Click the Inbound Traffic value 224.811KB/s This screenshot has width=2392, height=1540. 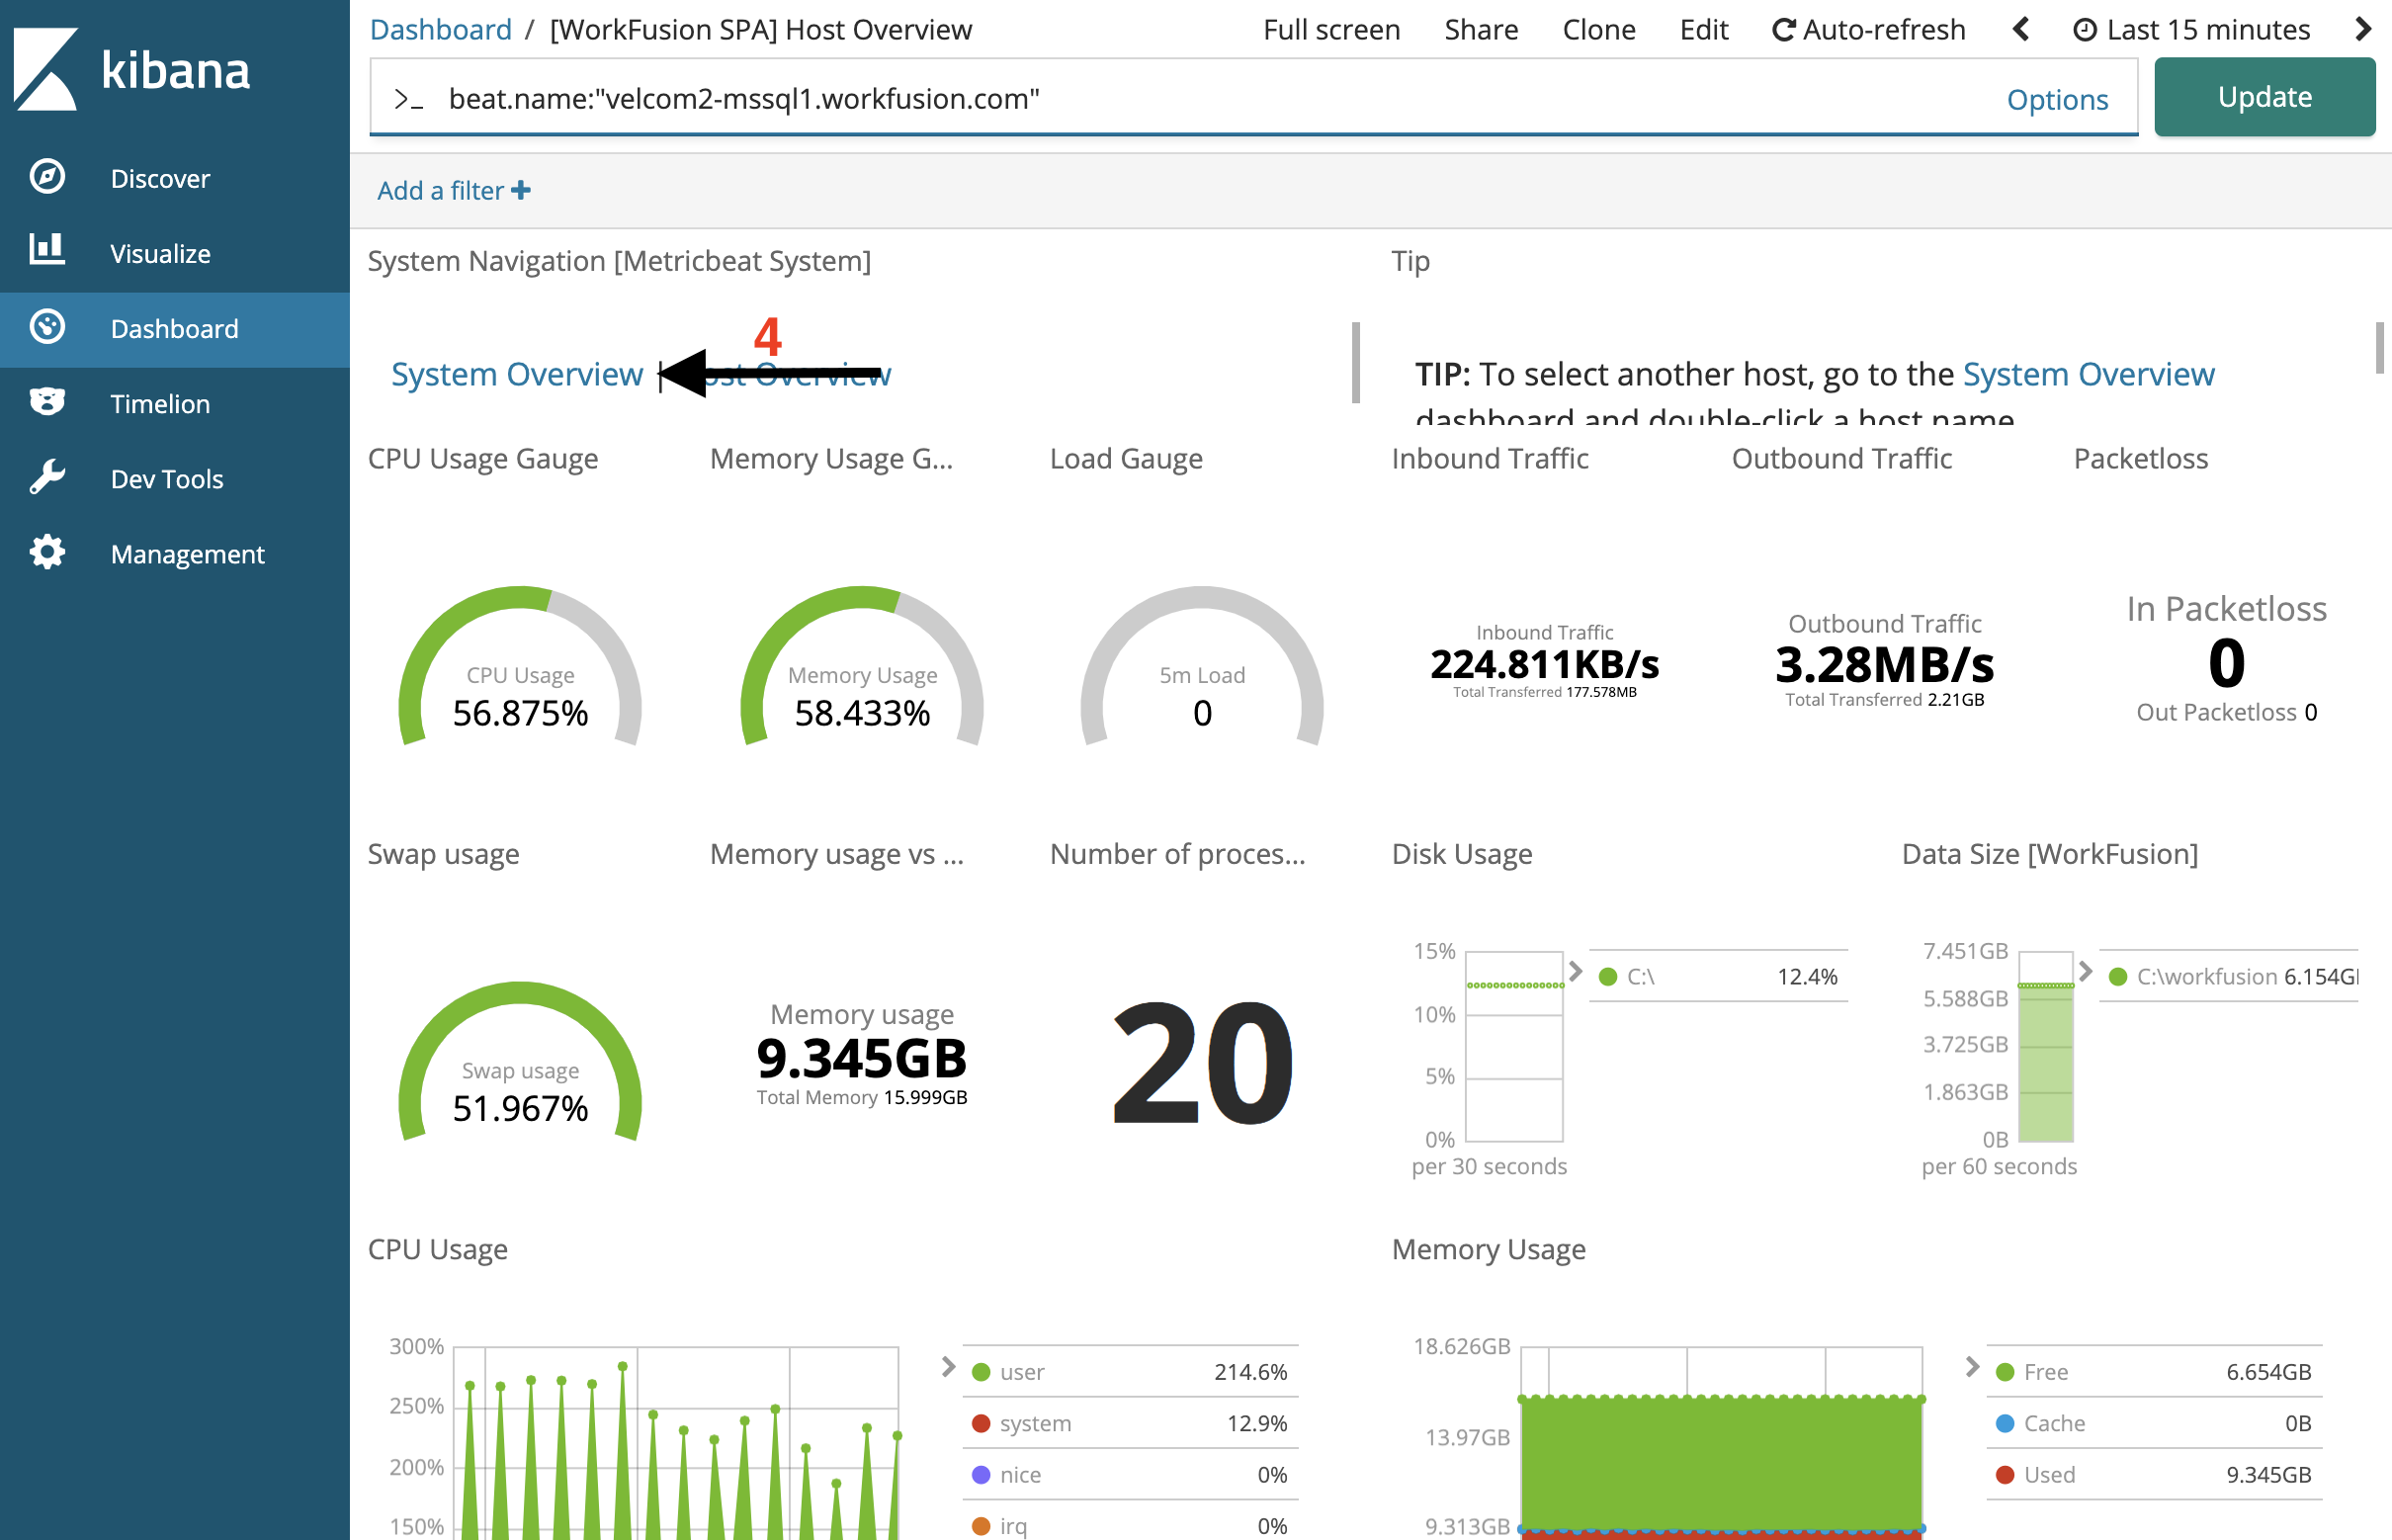[x=1544, y=664]
